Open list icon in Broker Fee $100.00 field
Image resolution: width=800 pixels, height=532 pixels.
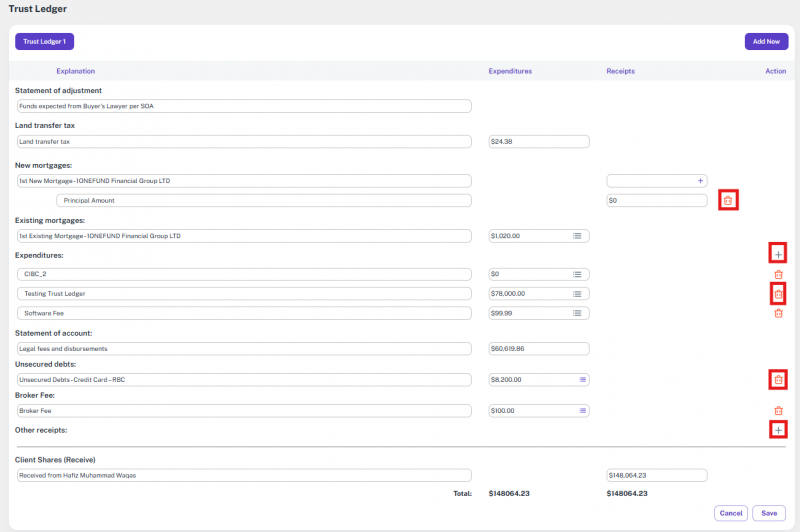click(x=582, y=410)
